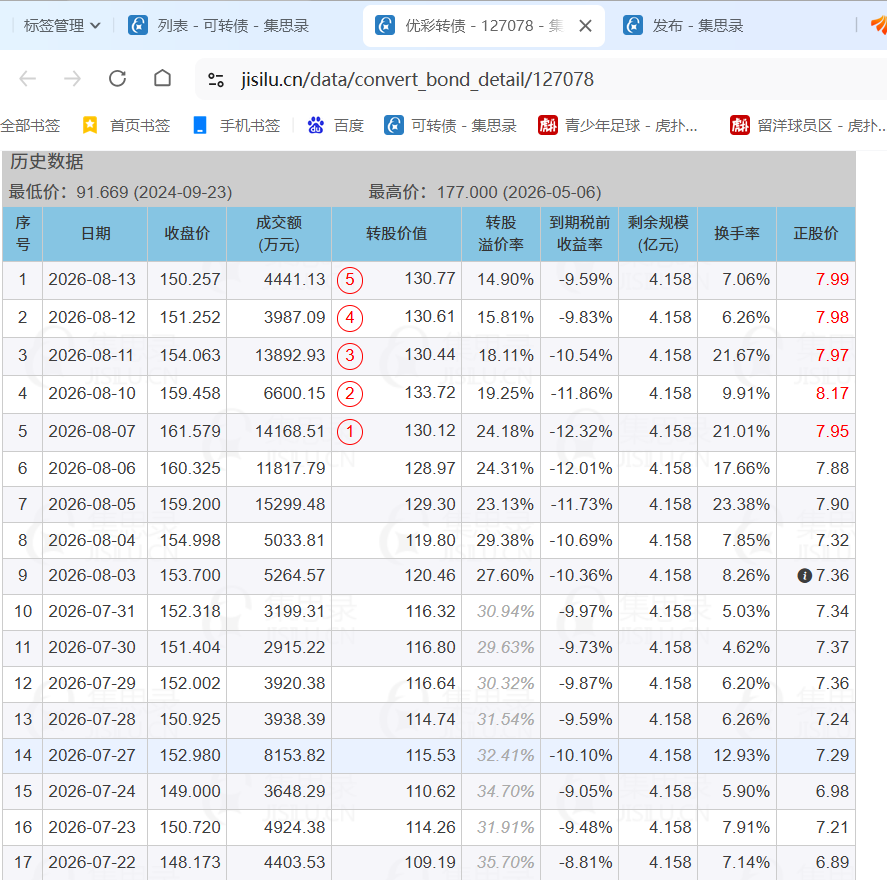Click the 成交额(万元) column header
This screenshot has height=880, width=887.
click(279, 234)
